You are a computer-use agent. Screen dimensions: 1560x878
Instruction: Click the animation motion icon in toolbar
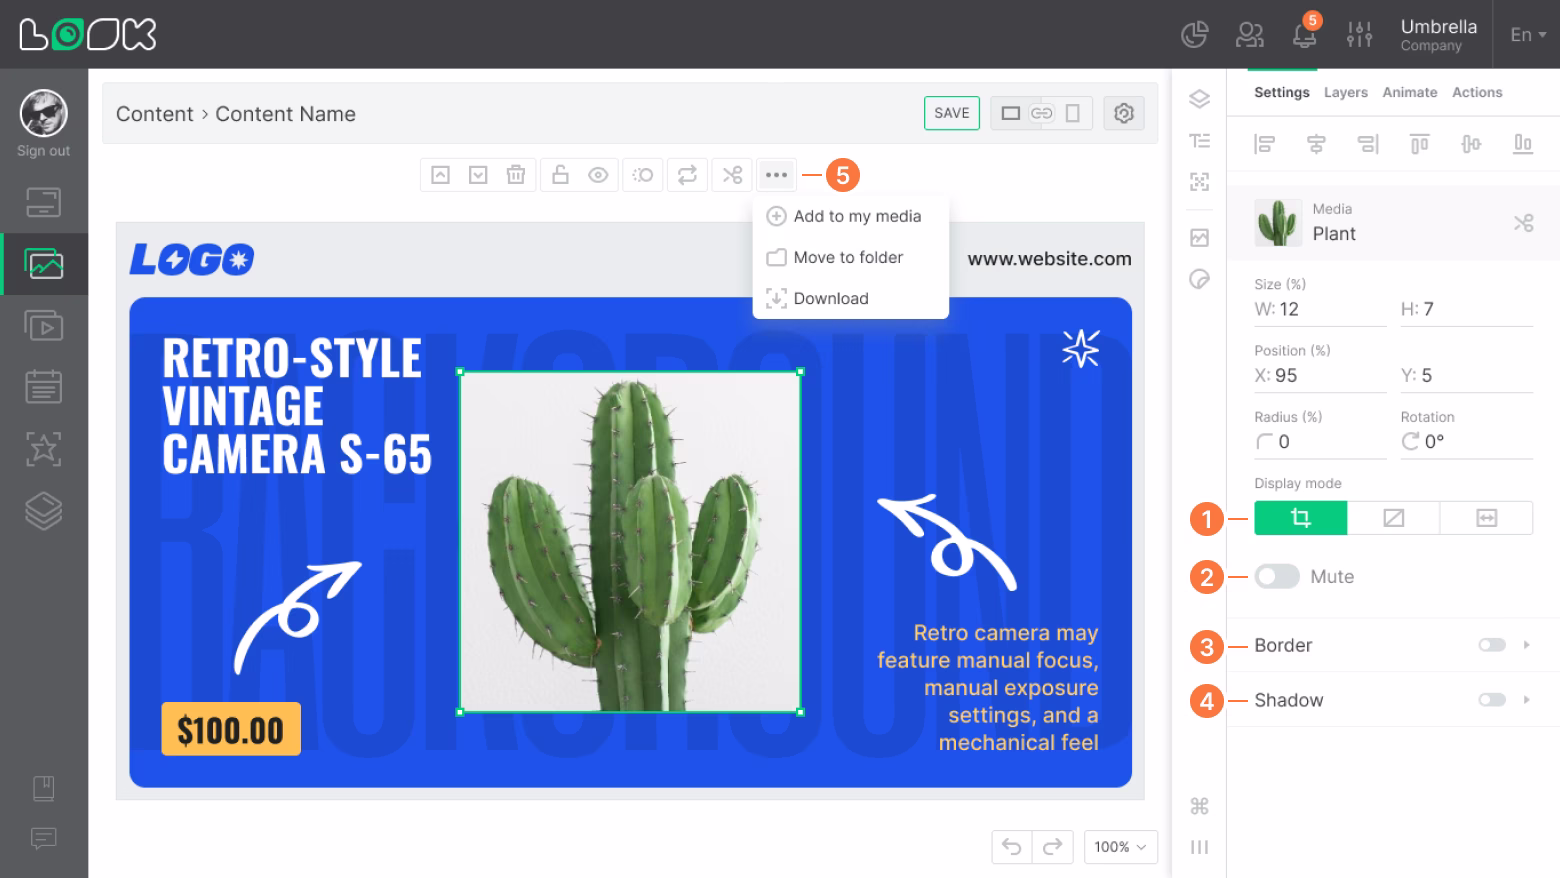pos(643,175)
